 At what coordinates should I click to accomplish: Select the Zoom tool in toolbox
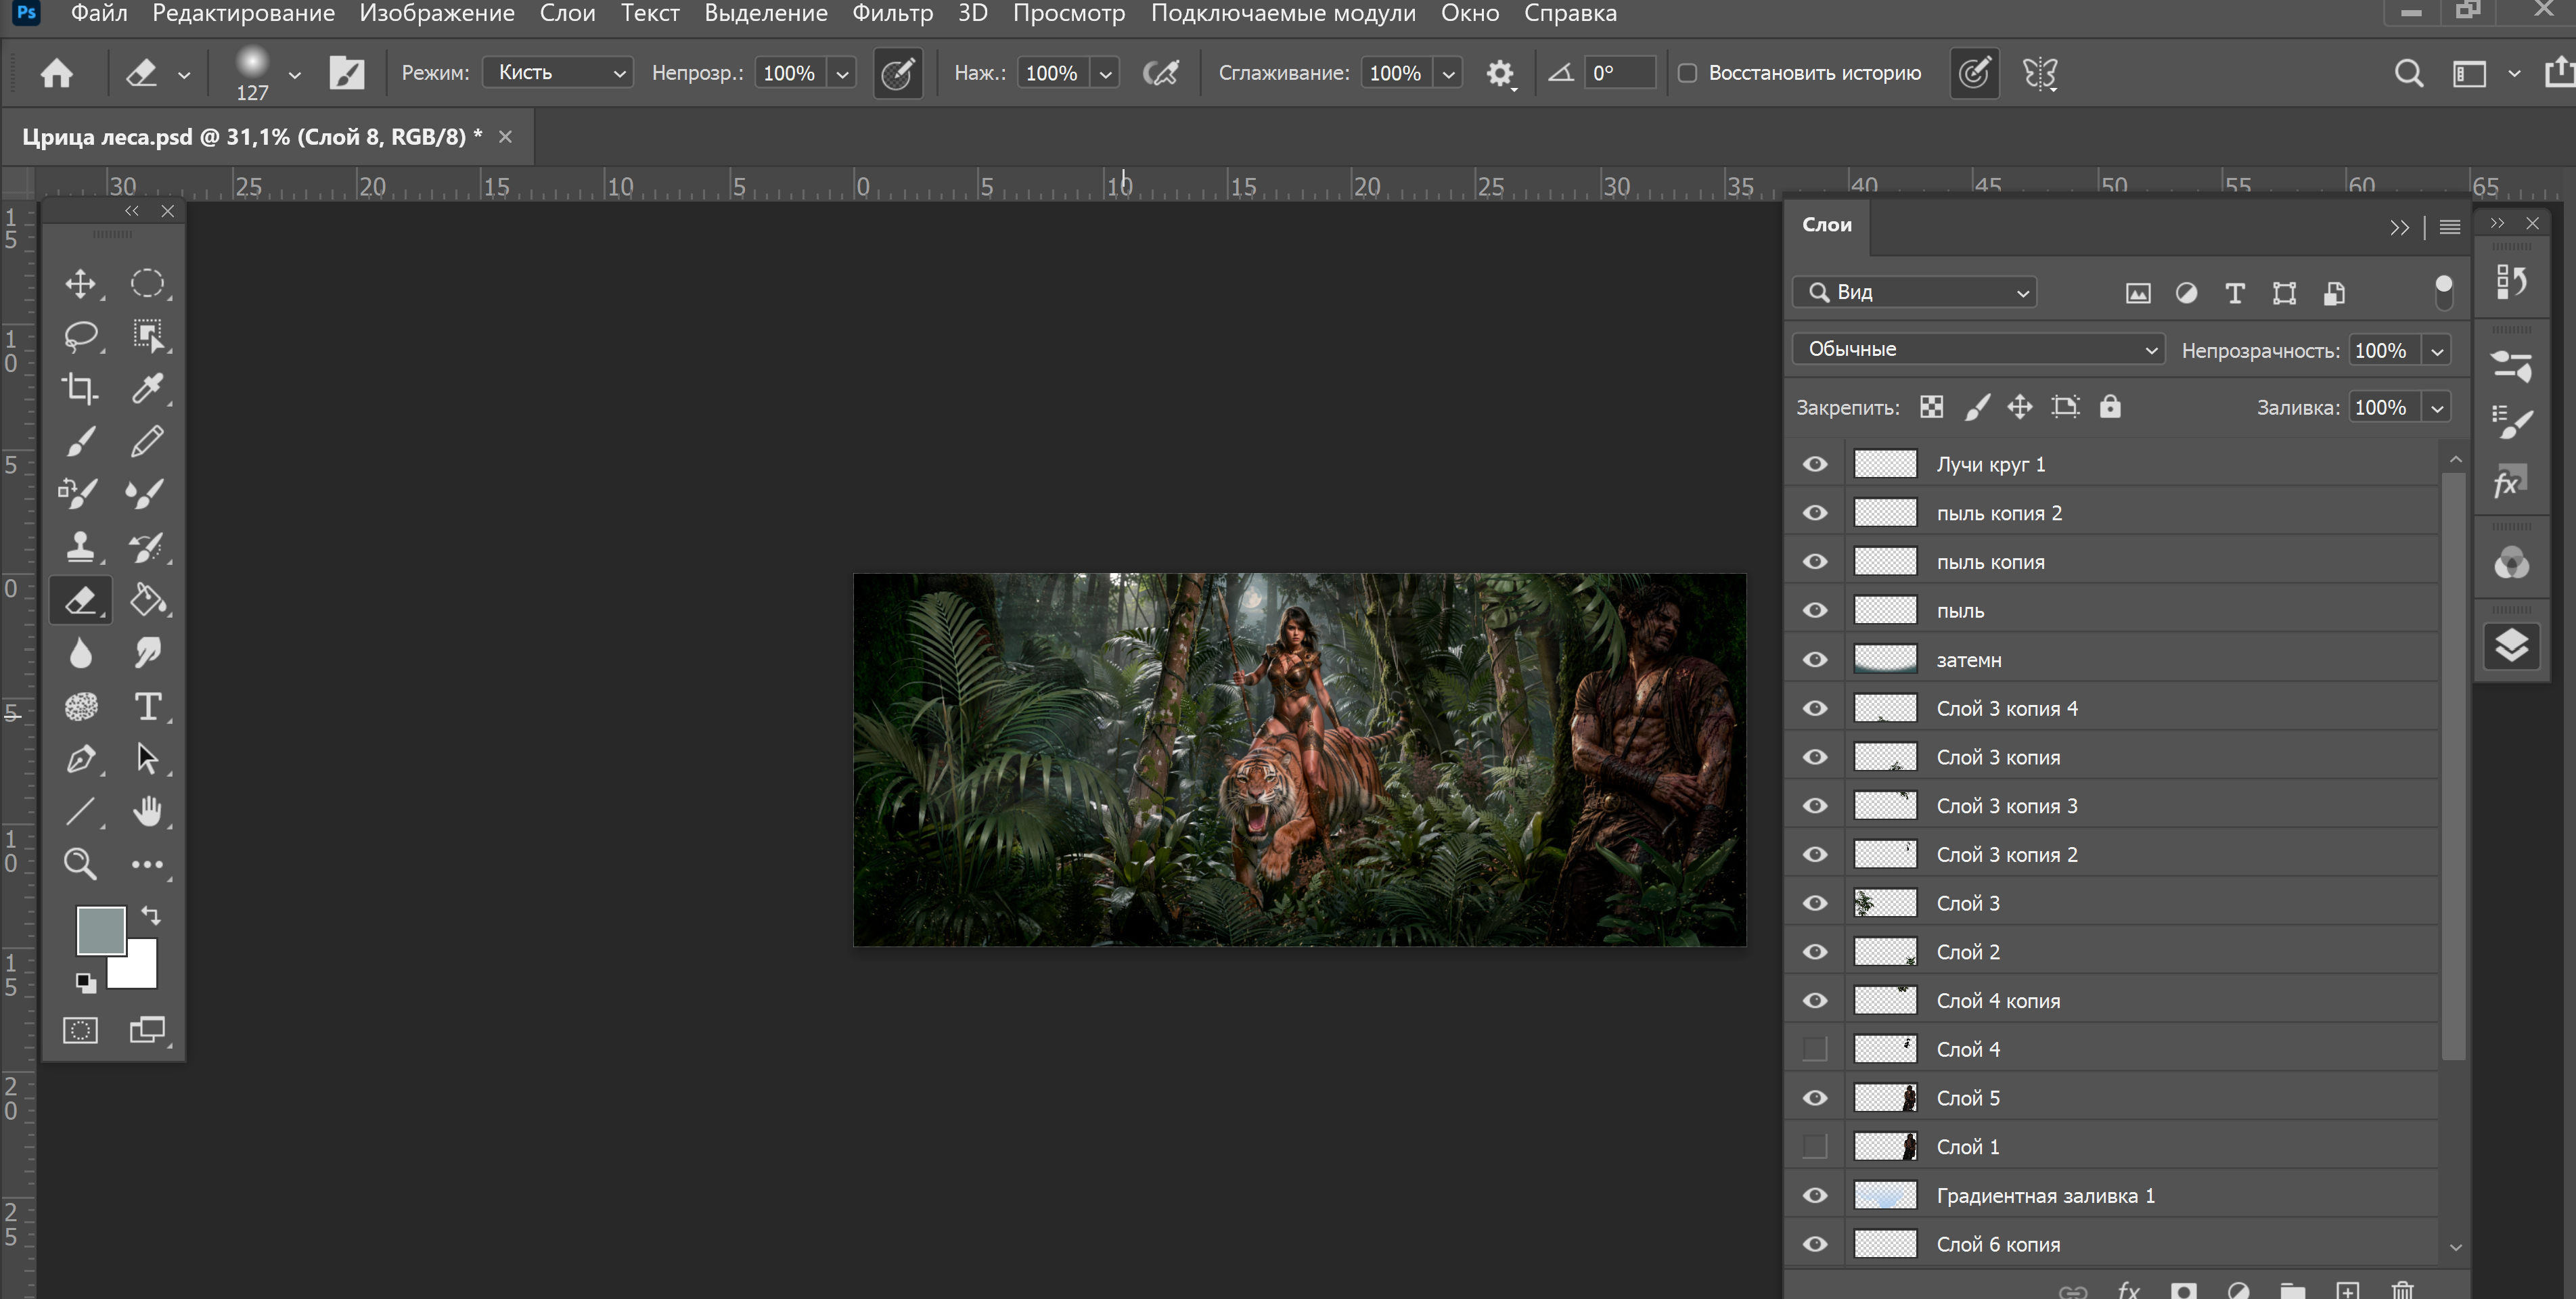(80, 863)
